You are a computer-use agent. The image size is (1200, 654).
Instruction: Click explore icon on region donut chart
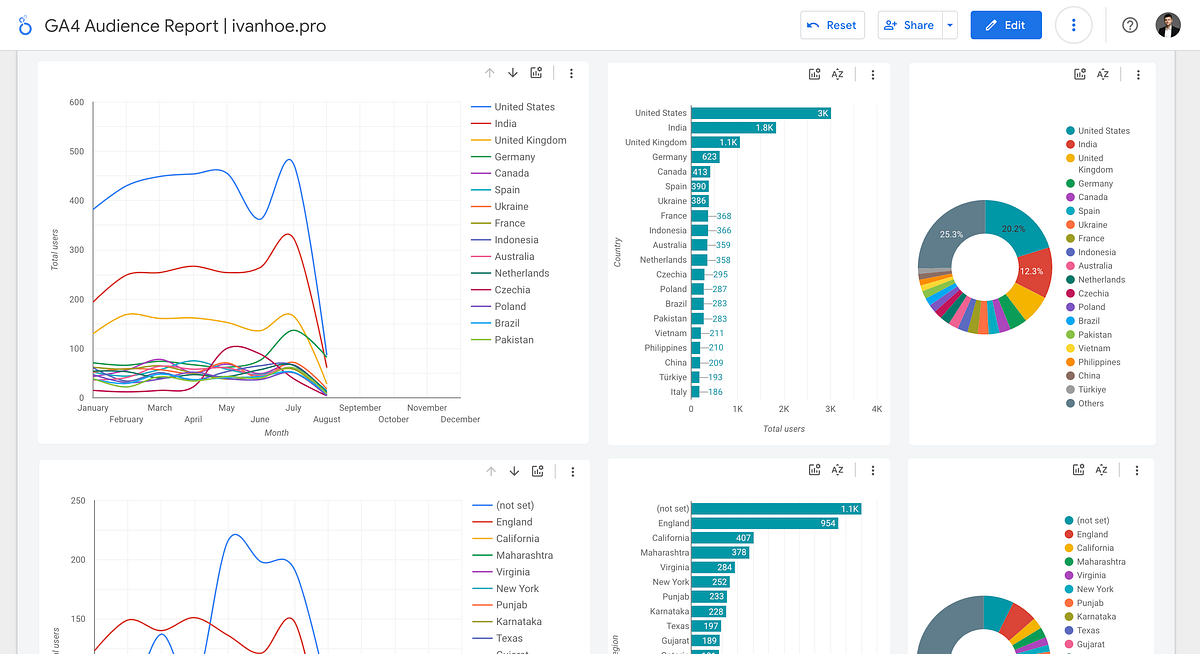click(1079, 470)
